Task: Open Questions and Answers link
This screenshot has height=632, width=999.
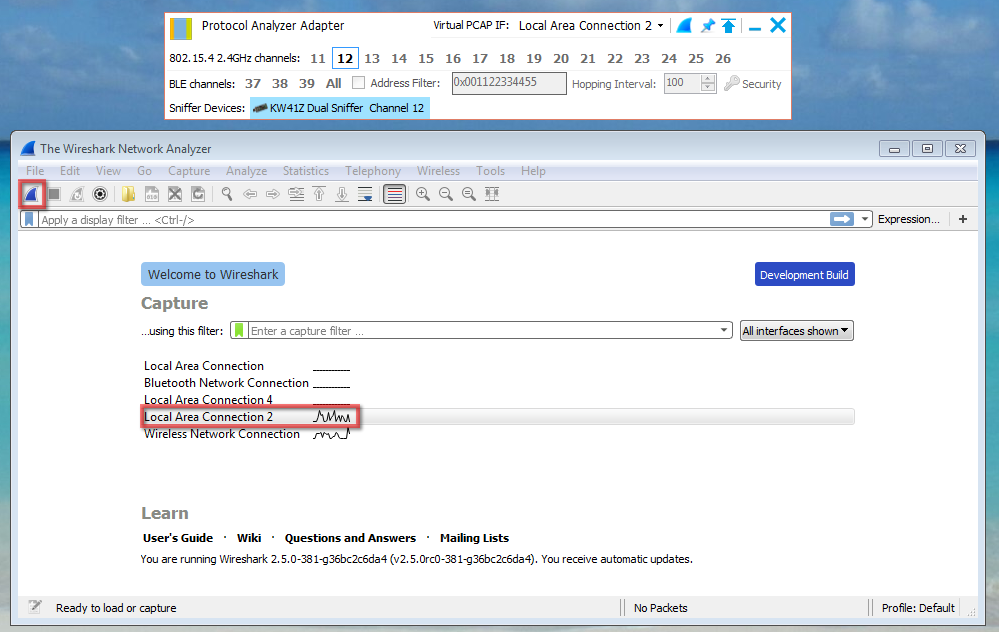Action: click(350, 538)
